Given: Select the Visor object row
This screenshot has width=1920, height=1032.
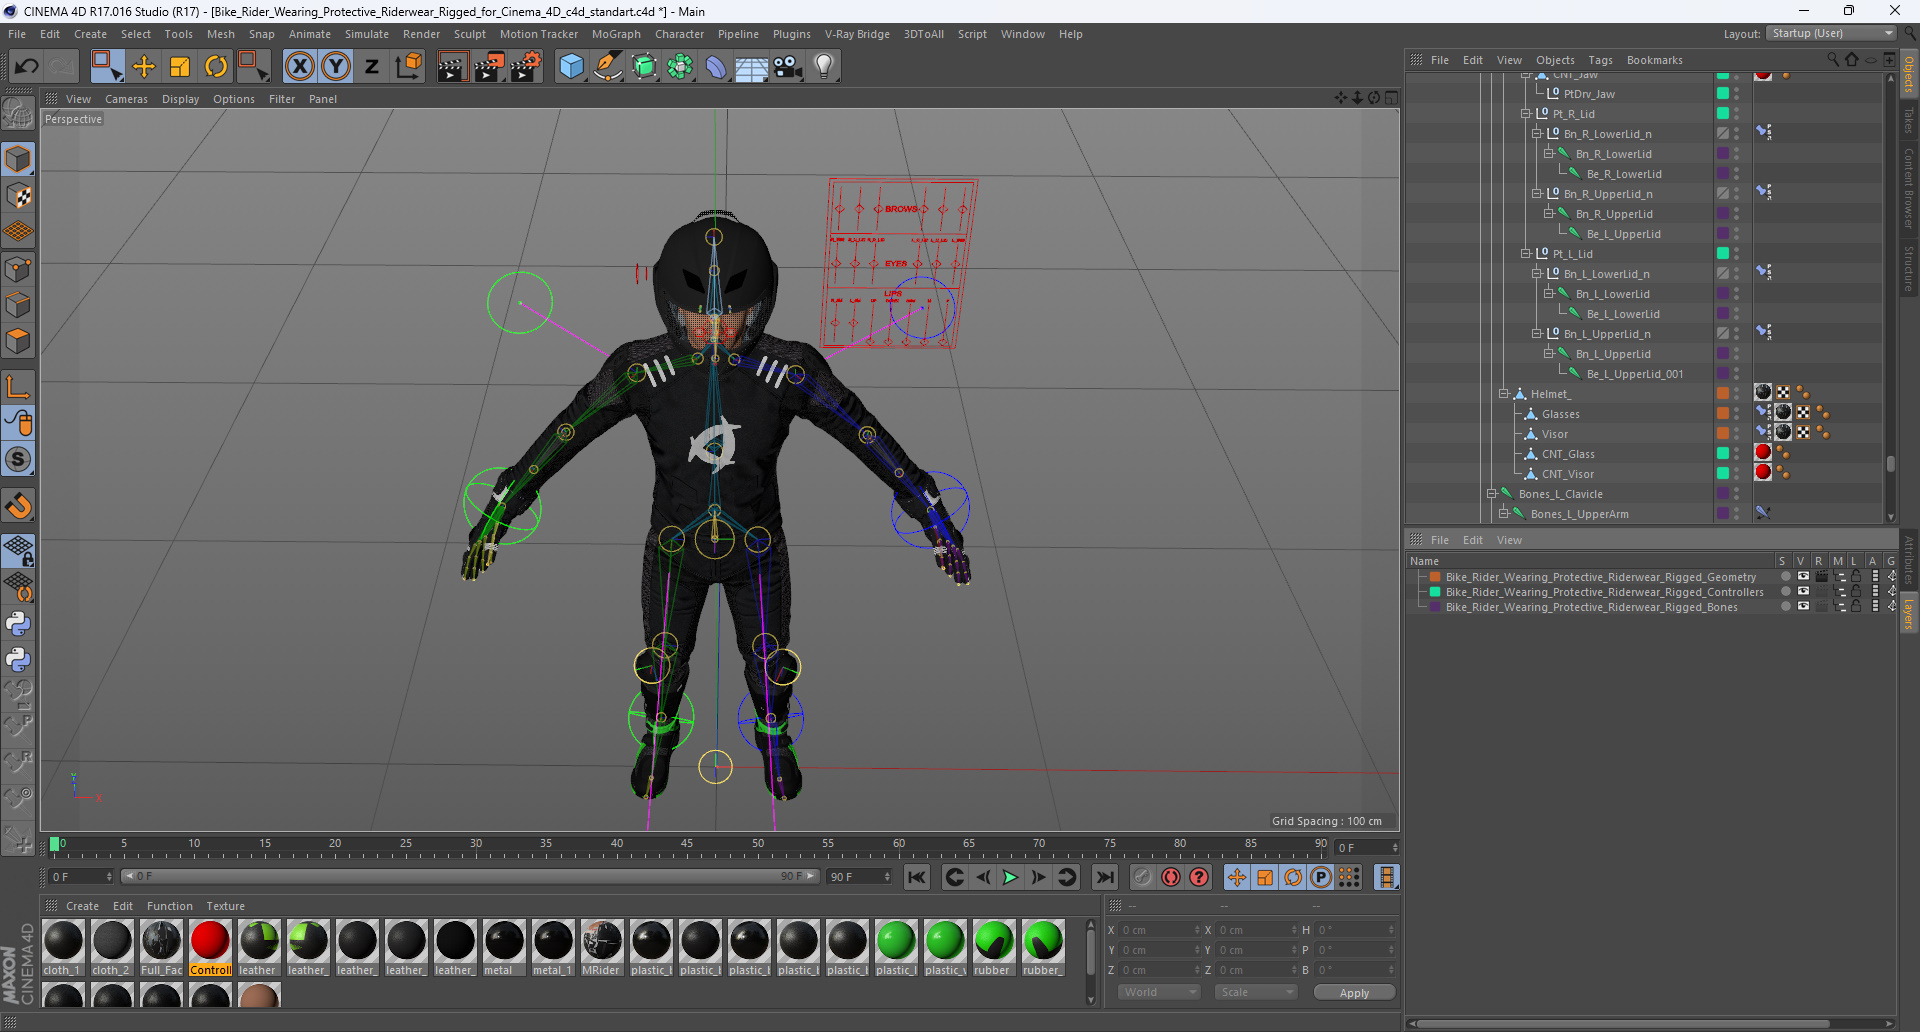Looking at the screenshot, I should [1555, 434].
